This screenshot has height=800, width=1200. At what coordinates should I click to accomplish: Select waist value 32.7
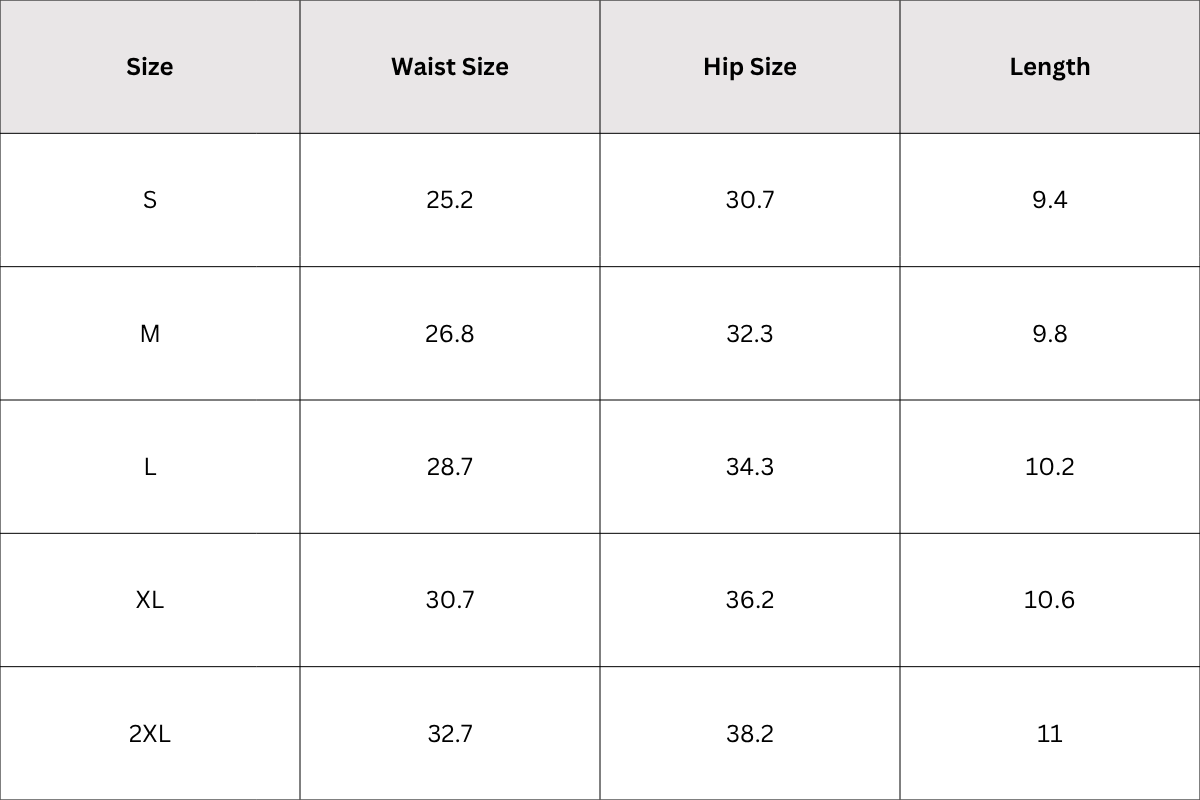(x=450, y=734)
